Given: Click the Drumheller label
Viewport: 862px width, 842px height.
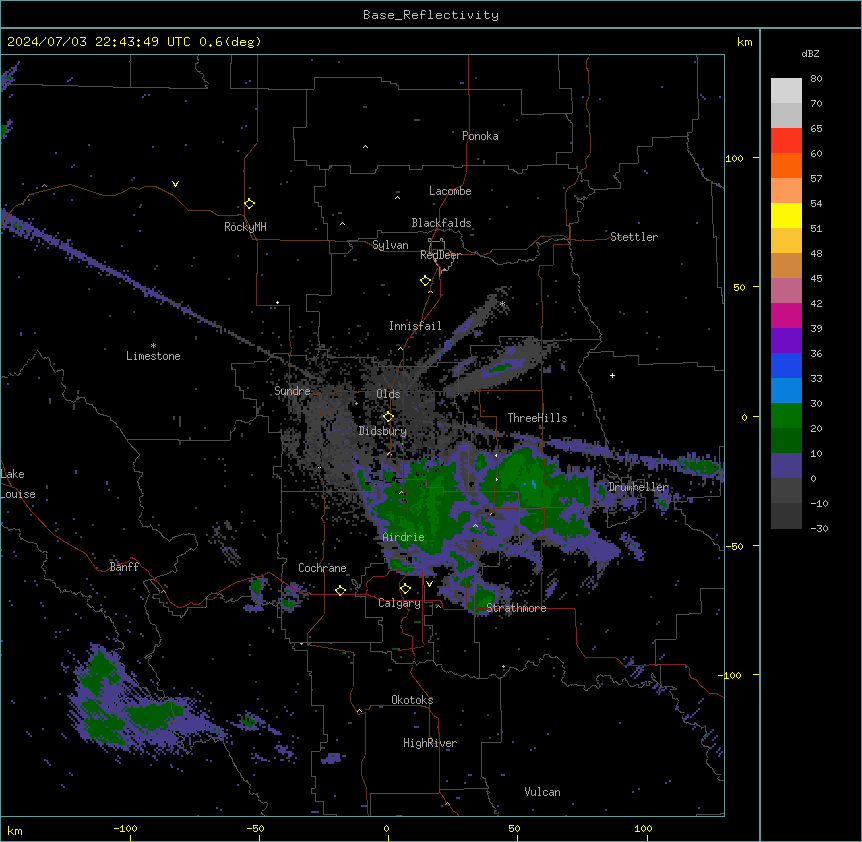Looking at the screenshot, I should 639,487.
